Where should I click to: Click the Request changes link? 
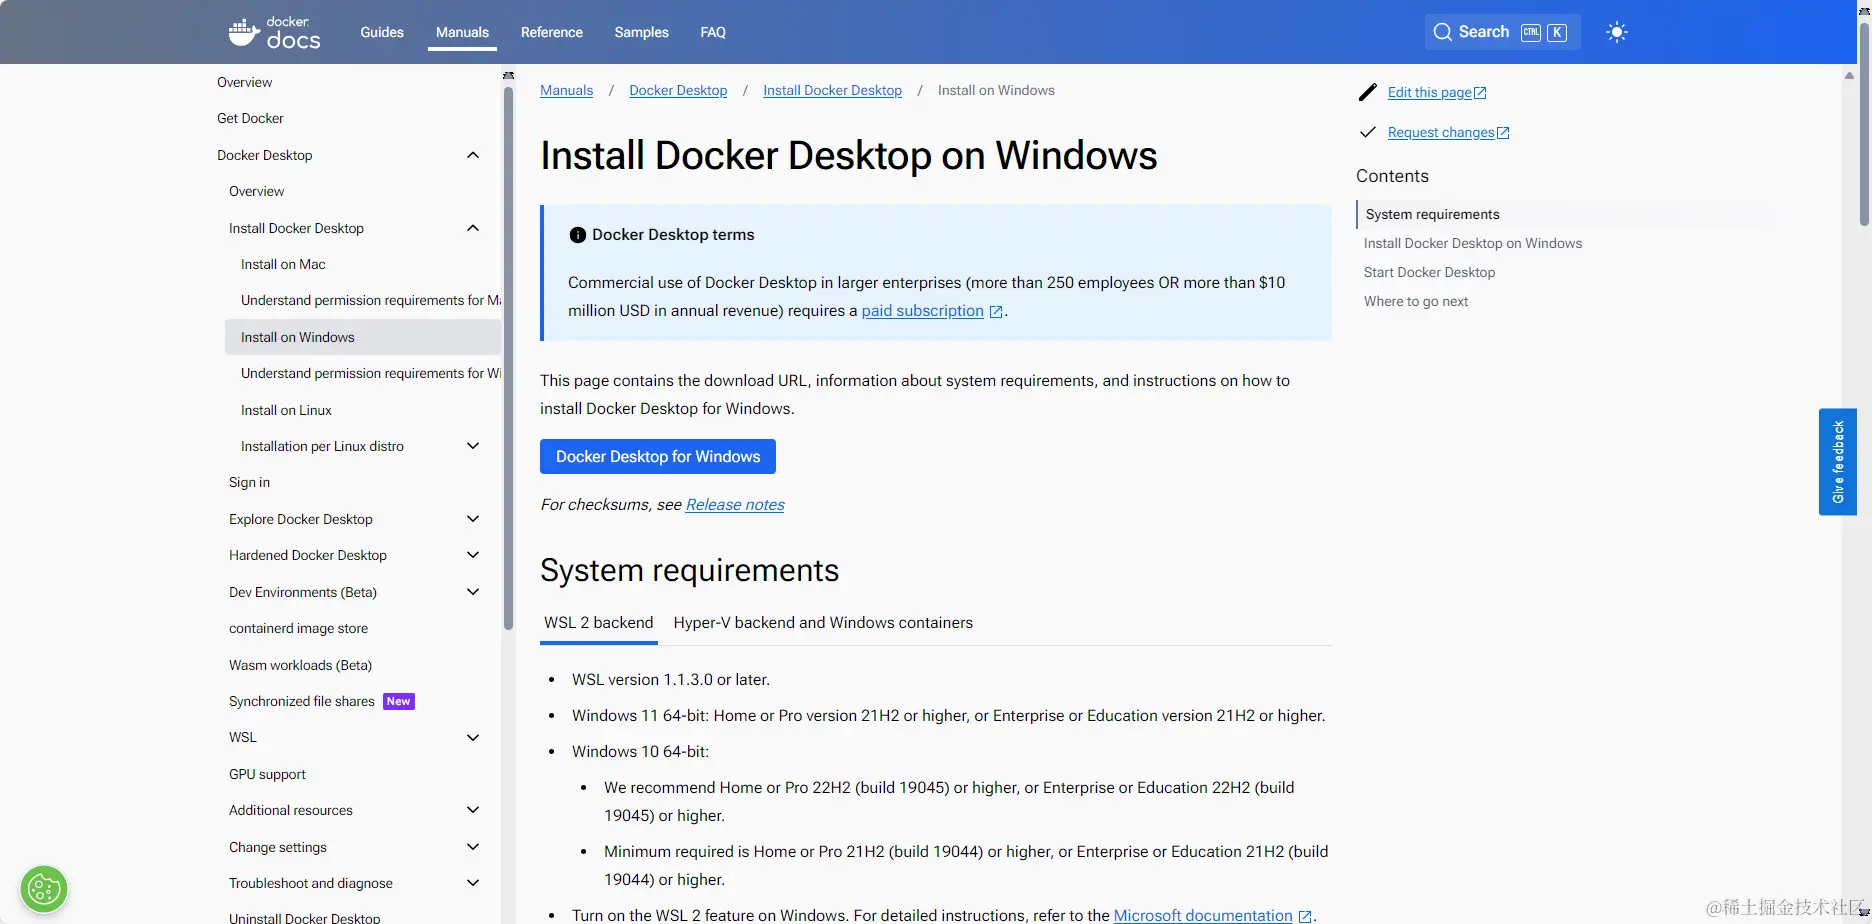click(1441, 132)
